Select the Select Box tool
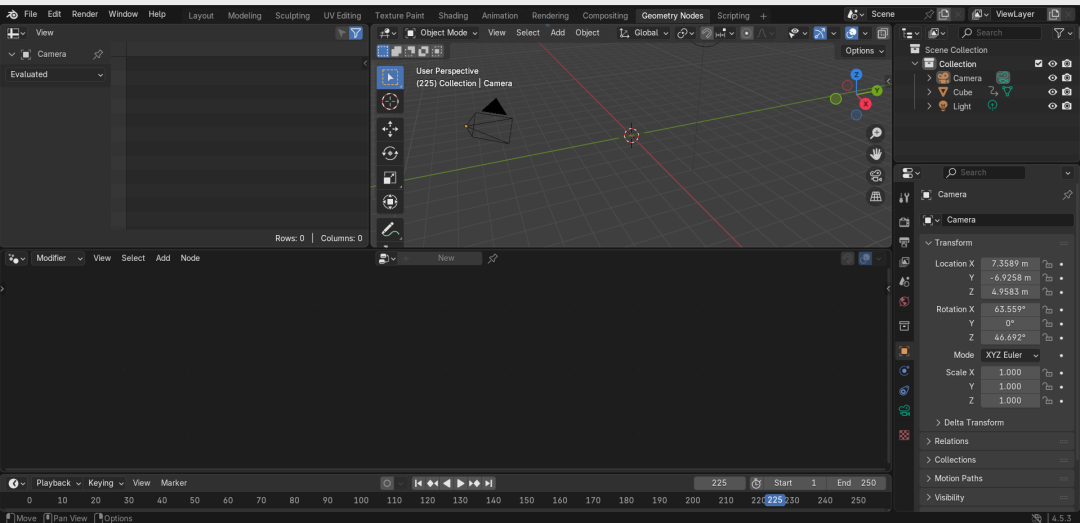 pyautogui.click(x=390, y=77)
